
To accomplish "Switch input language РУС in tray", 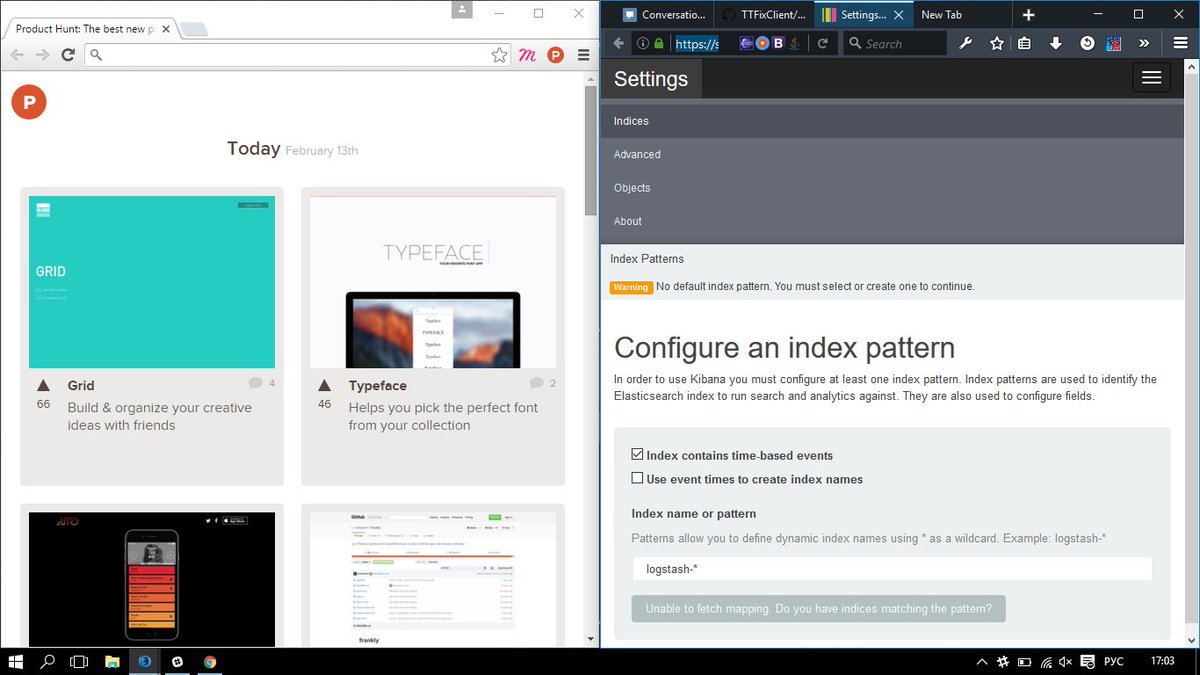I will click(x=1113, y=661).
